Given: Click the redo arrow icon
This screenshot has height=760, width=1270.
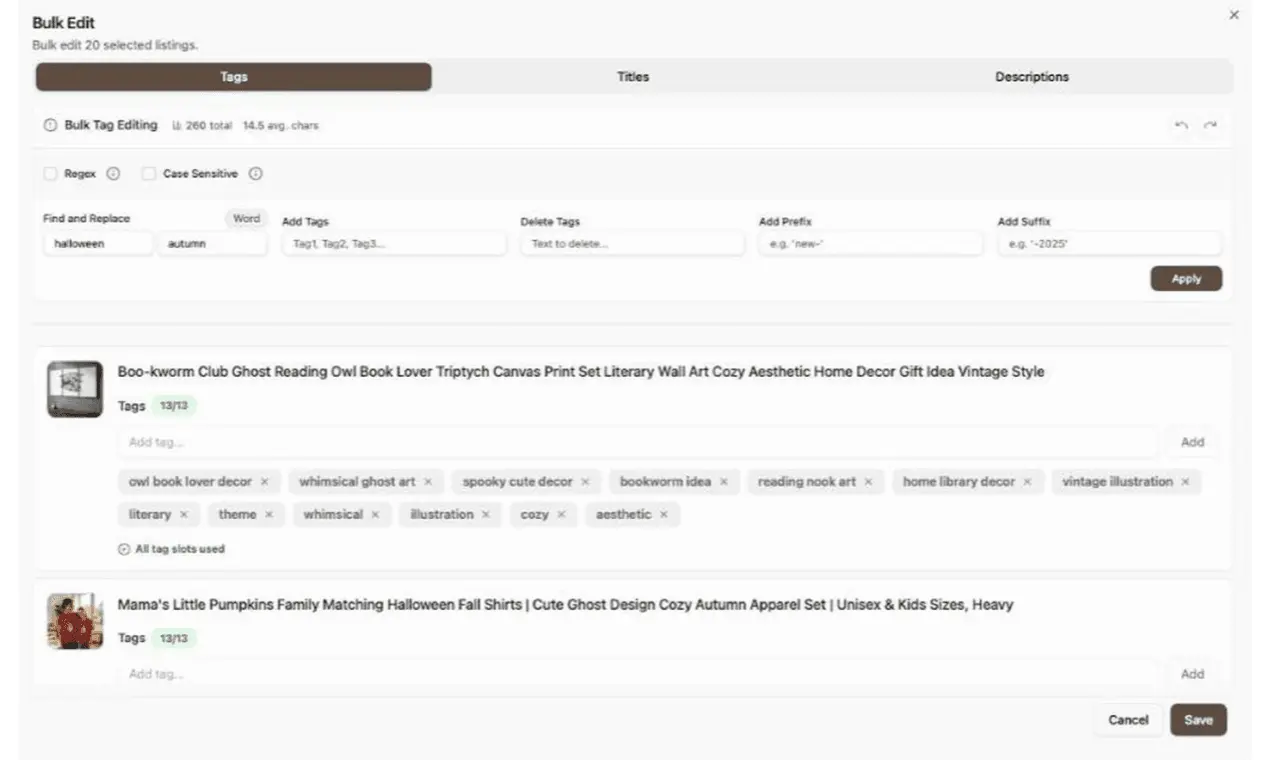Looking at the screenshot, I should tap(1210, 125).
